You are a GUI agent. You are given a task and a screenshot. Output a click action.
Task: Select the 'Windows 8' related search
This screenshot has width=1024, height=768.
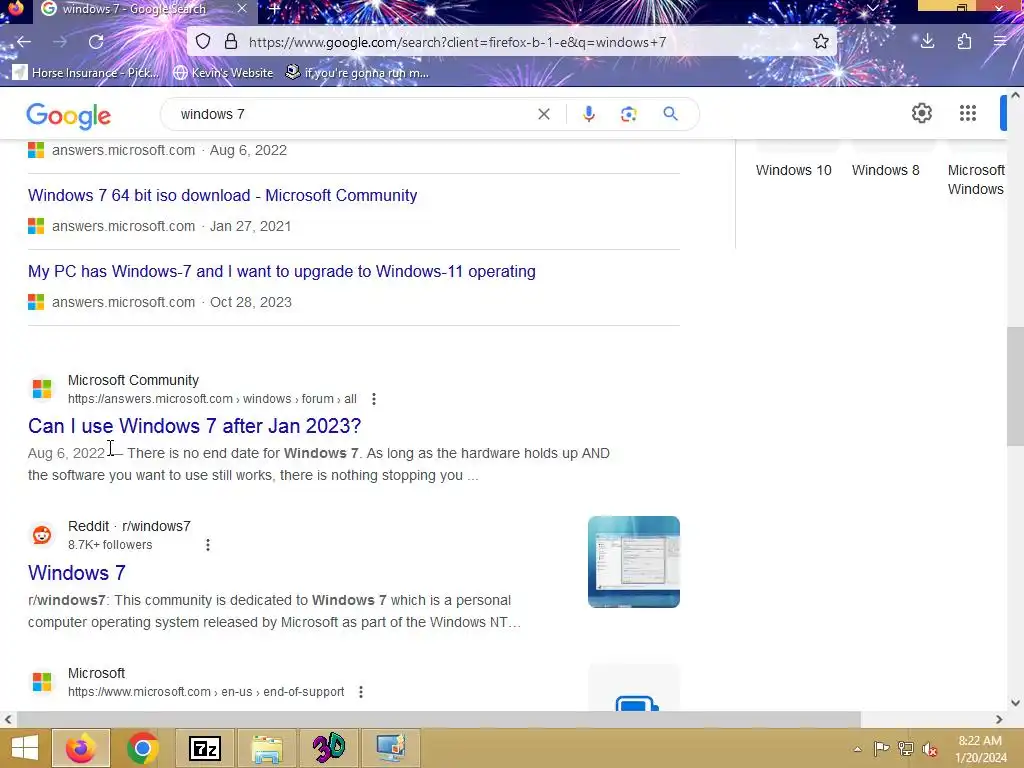coord(886,170)
